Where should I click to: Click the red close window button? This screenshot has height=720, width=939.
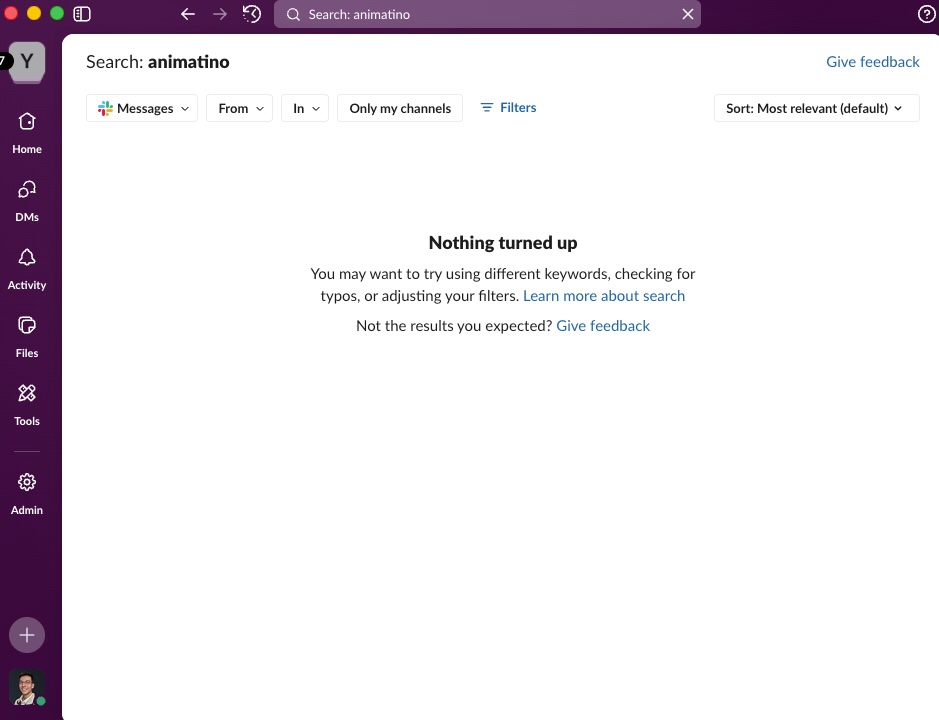[10, 13]
